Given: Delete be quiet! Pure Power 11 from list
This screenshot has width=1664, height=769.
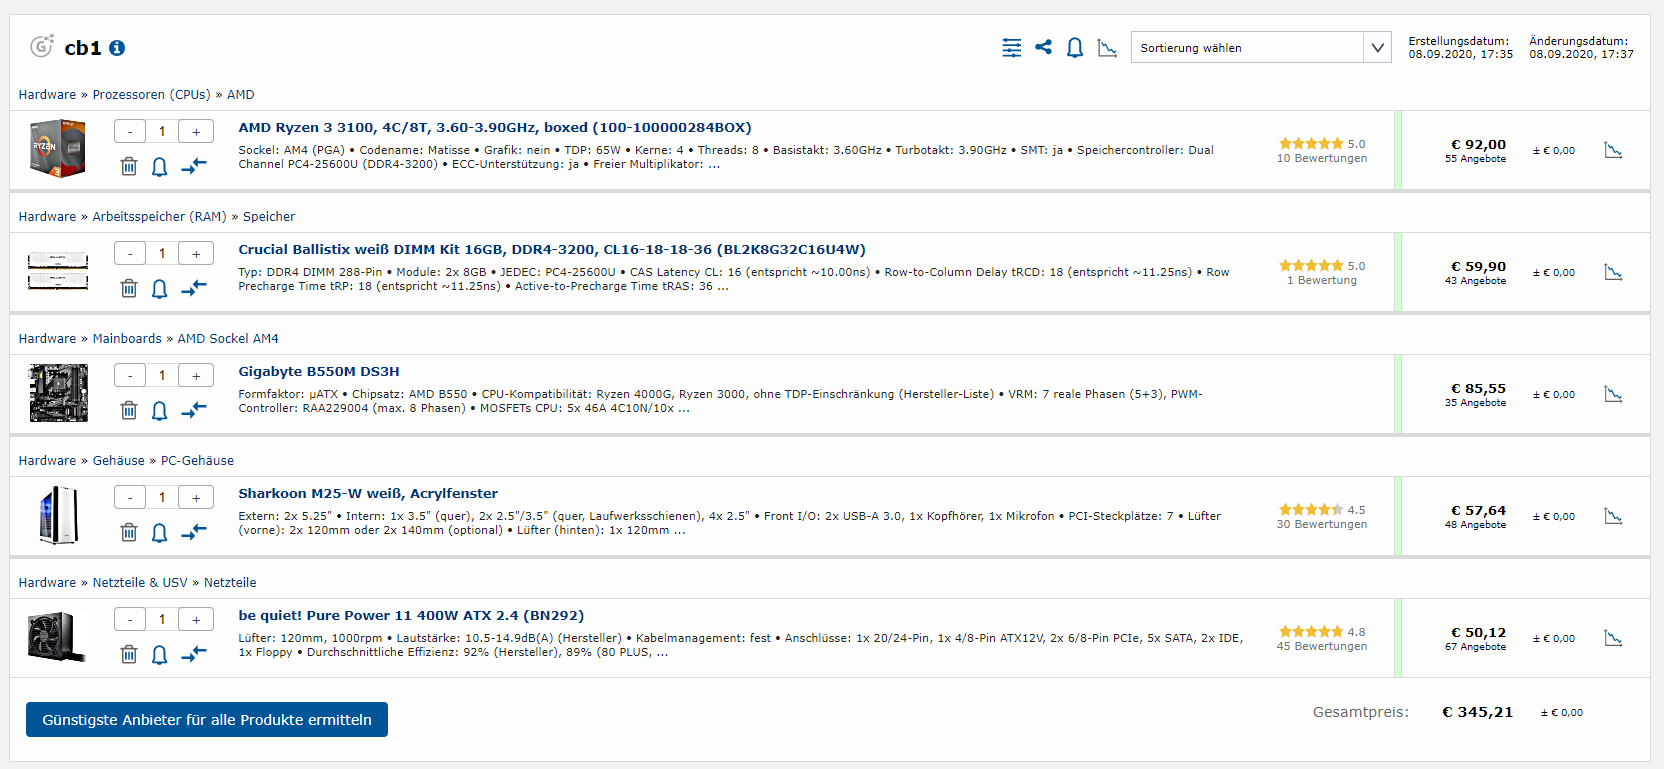Looking at the screenshot, I should point(129,654).
